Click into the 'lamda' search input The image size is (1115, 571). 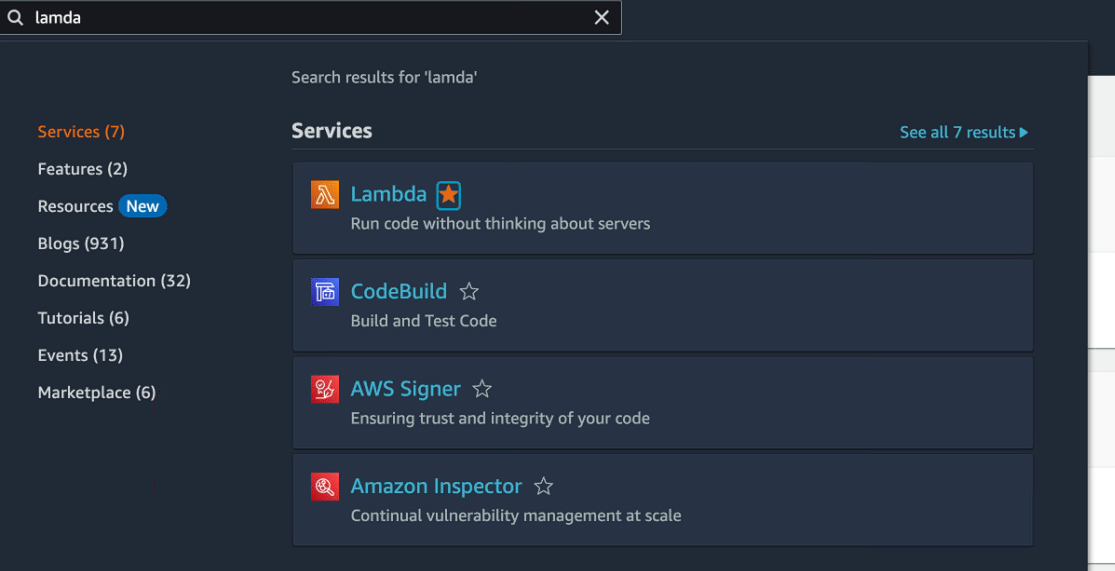(310, 18)
